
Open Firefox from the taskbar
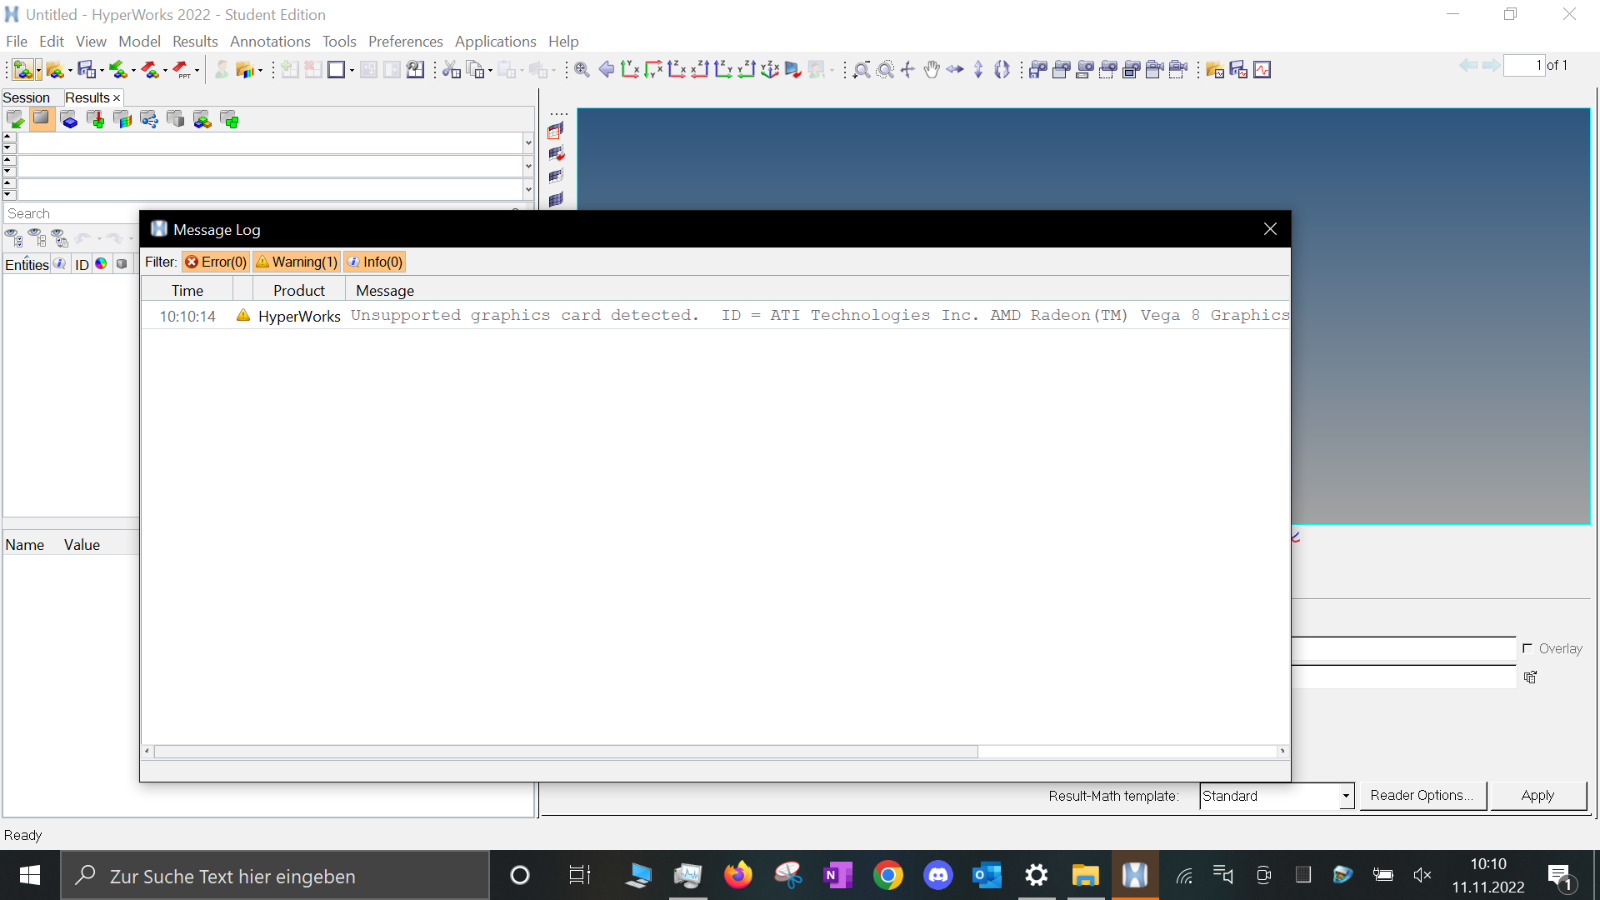click(x=738, y=875)
